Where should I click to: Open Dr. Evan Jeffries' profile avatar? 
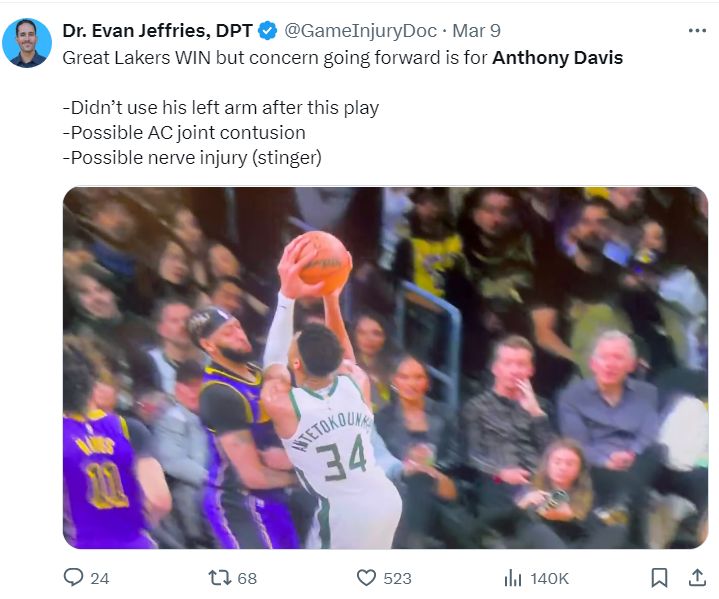coord(27,43)
